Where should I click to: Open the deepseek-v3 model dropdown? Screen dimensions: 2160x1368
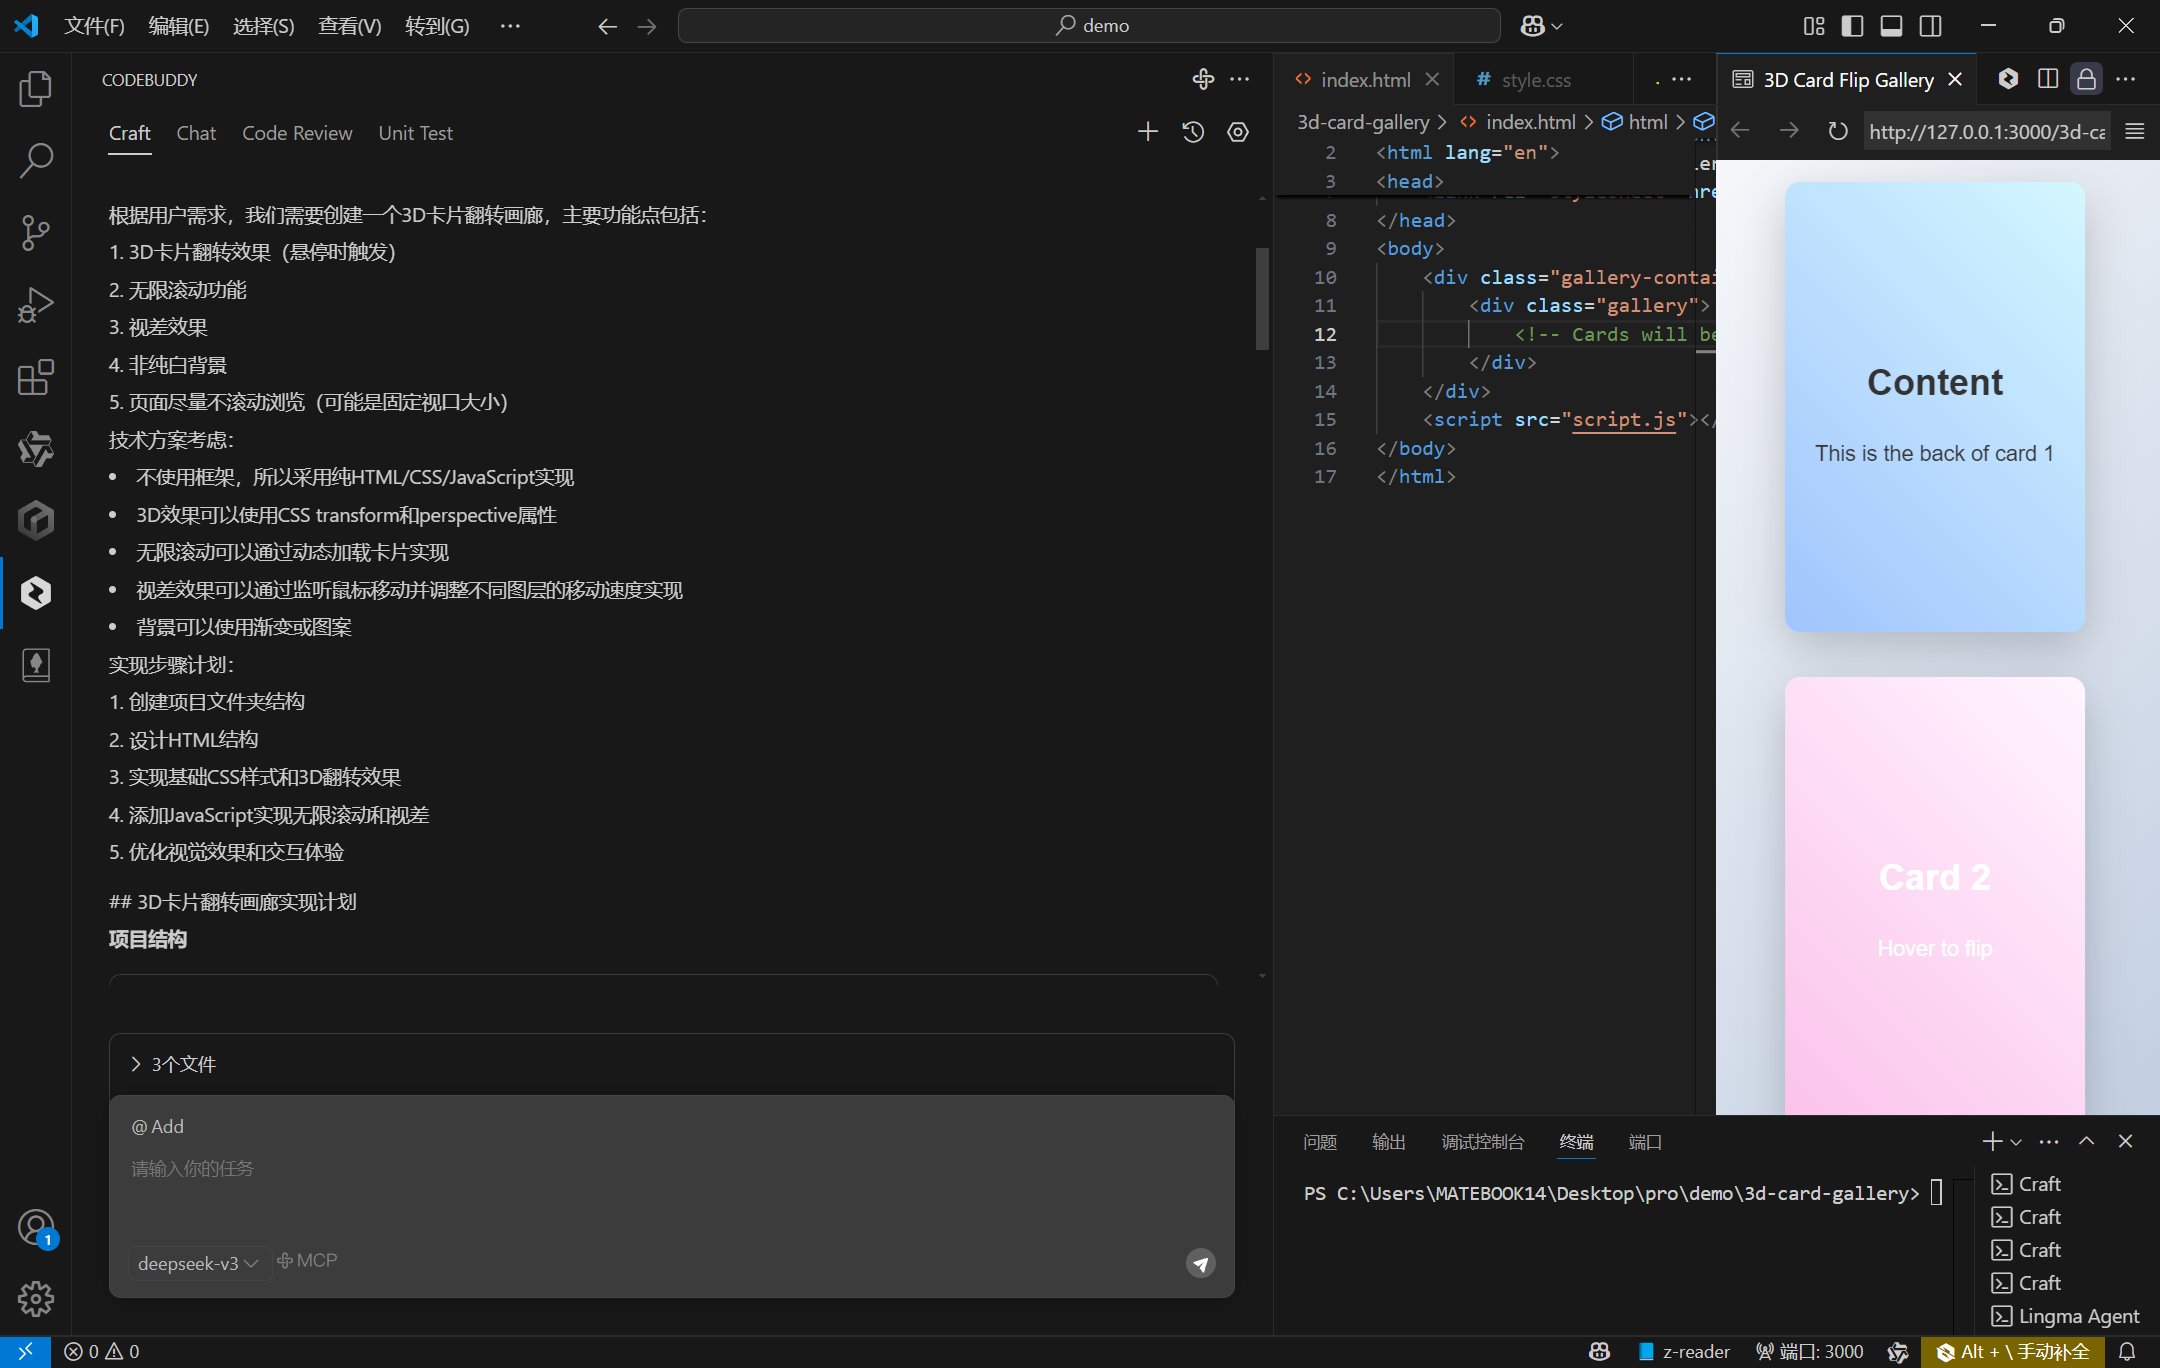coord(197,1263)
